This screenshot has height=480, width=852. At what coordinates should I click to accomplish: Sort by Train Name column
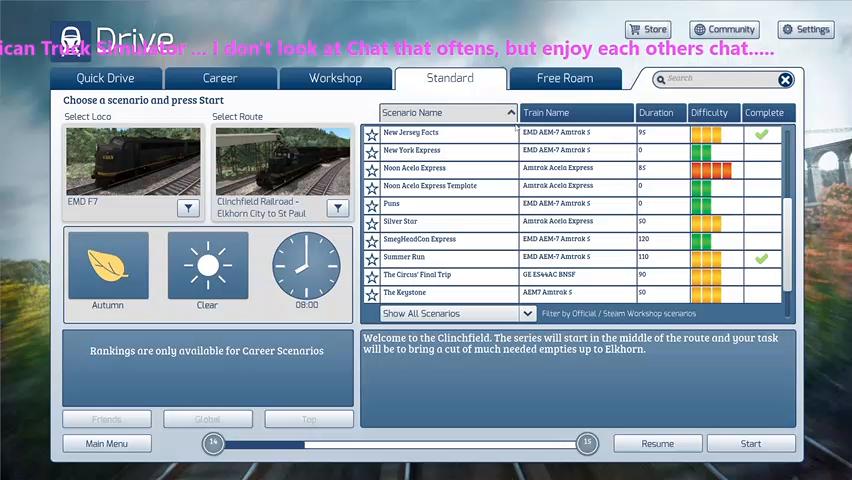coord(577,113)
